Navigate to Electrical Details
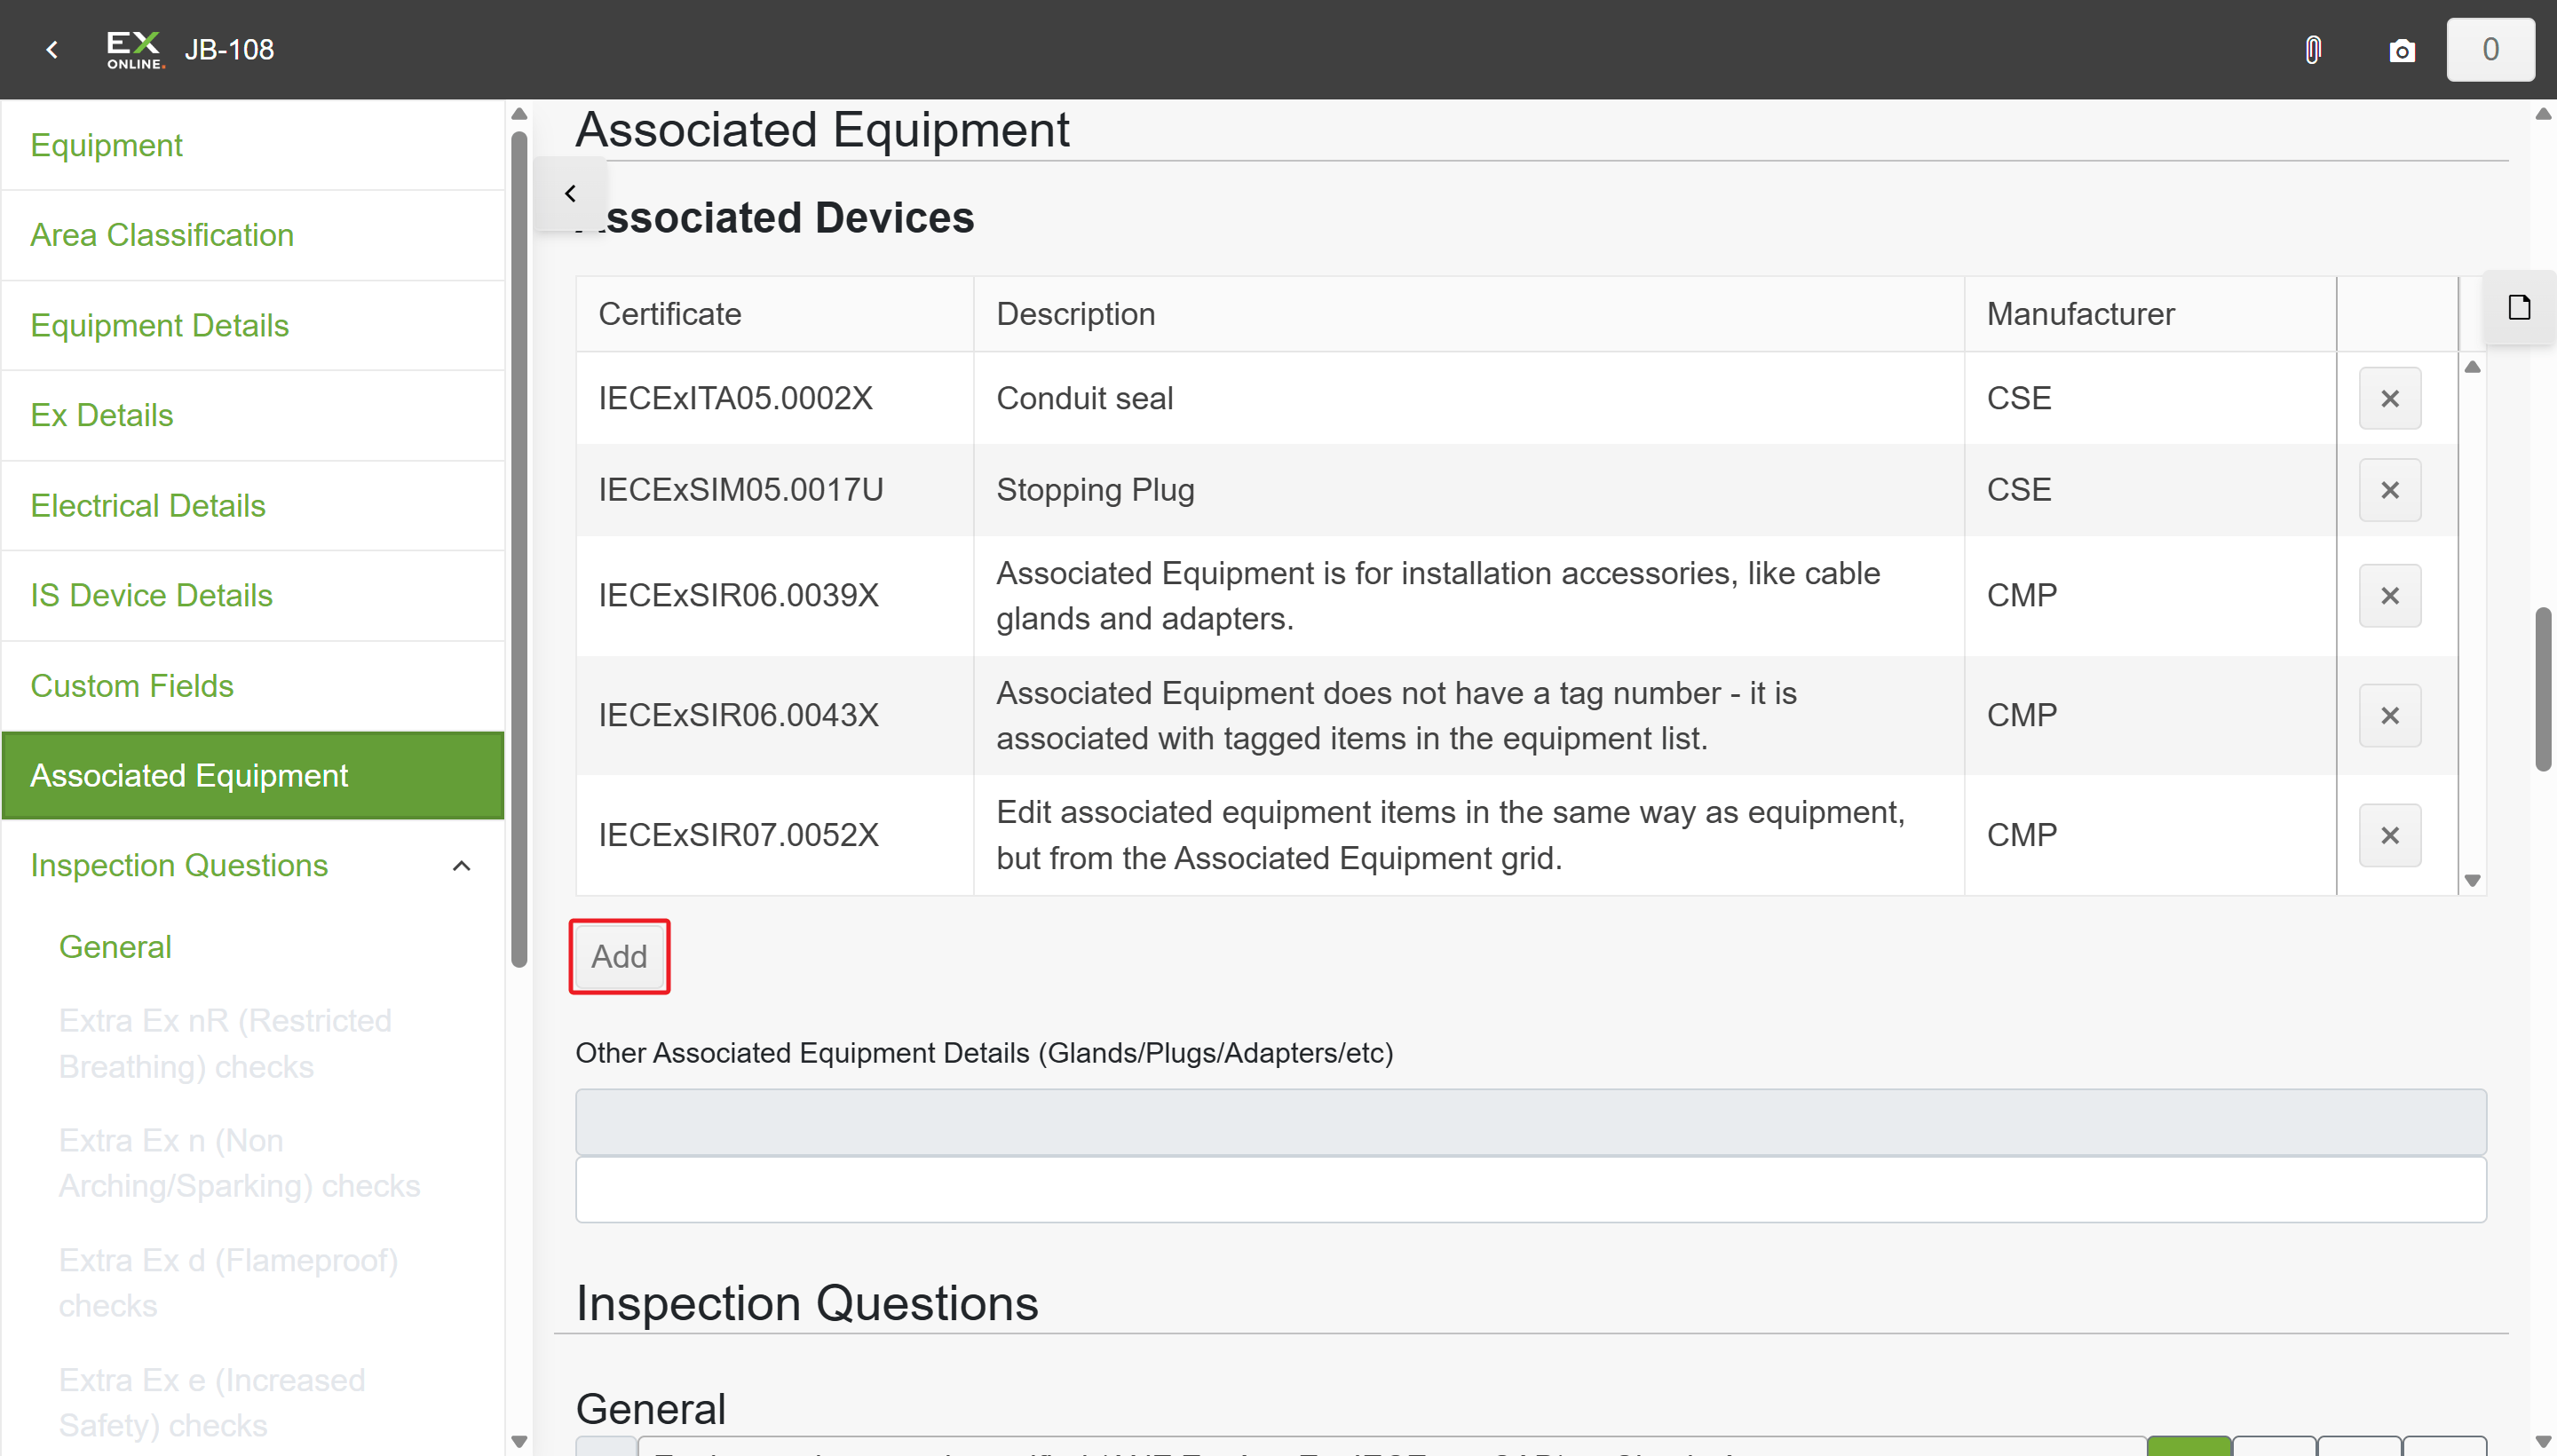Viewport: 2557px width, 1456px height. (x=253, y=505)
